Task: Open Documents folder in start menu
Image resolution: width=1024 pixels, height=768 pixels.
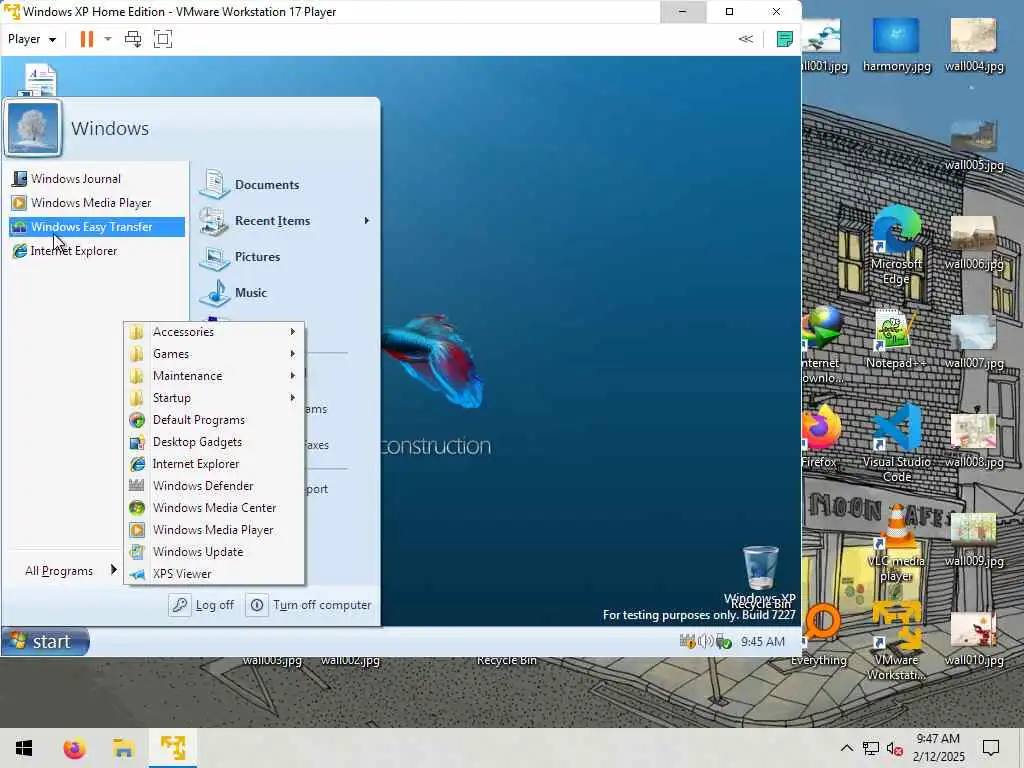Action: tap(249, 185)
